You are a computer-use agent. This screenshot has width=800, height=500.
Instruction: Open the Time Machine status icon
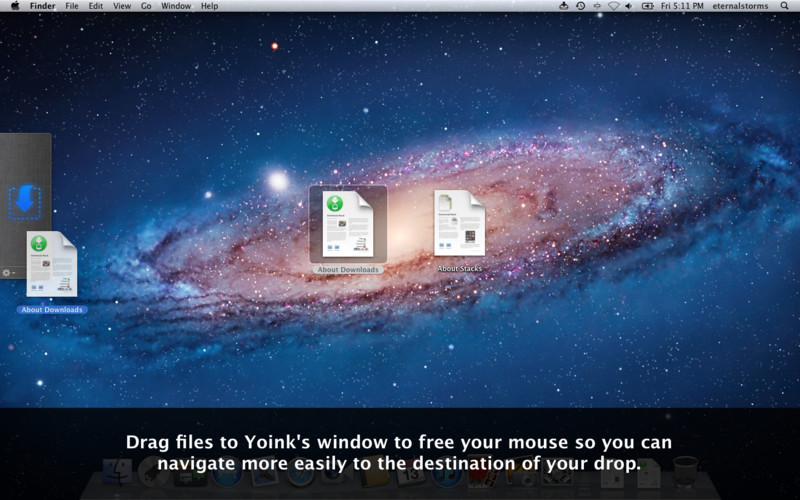point(580,6)
